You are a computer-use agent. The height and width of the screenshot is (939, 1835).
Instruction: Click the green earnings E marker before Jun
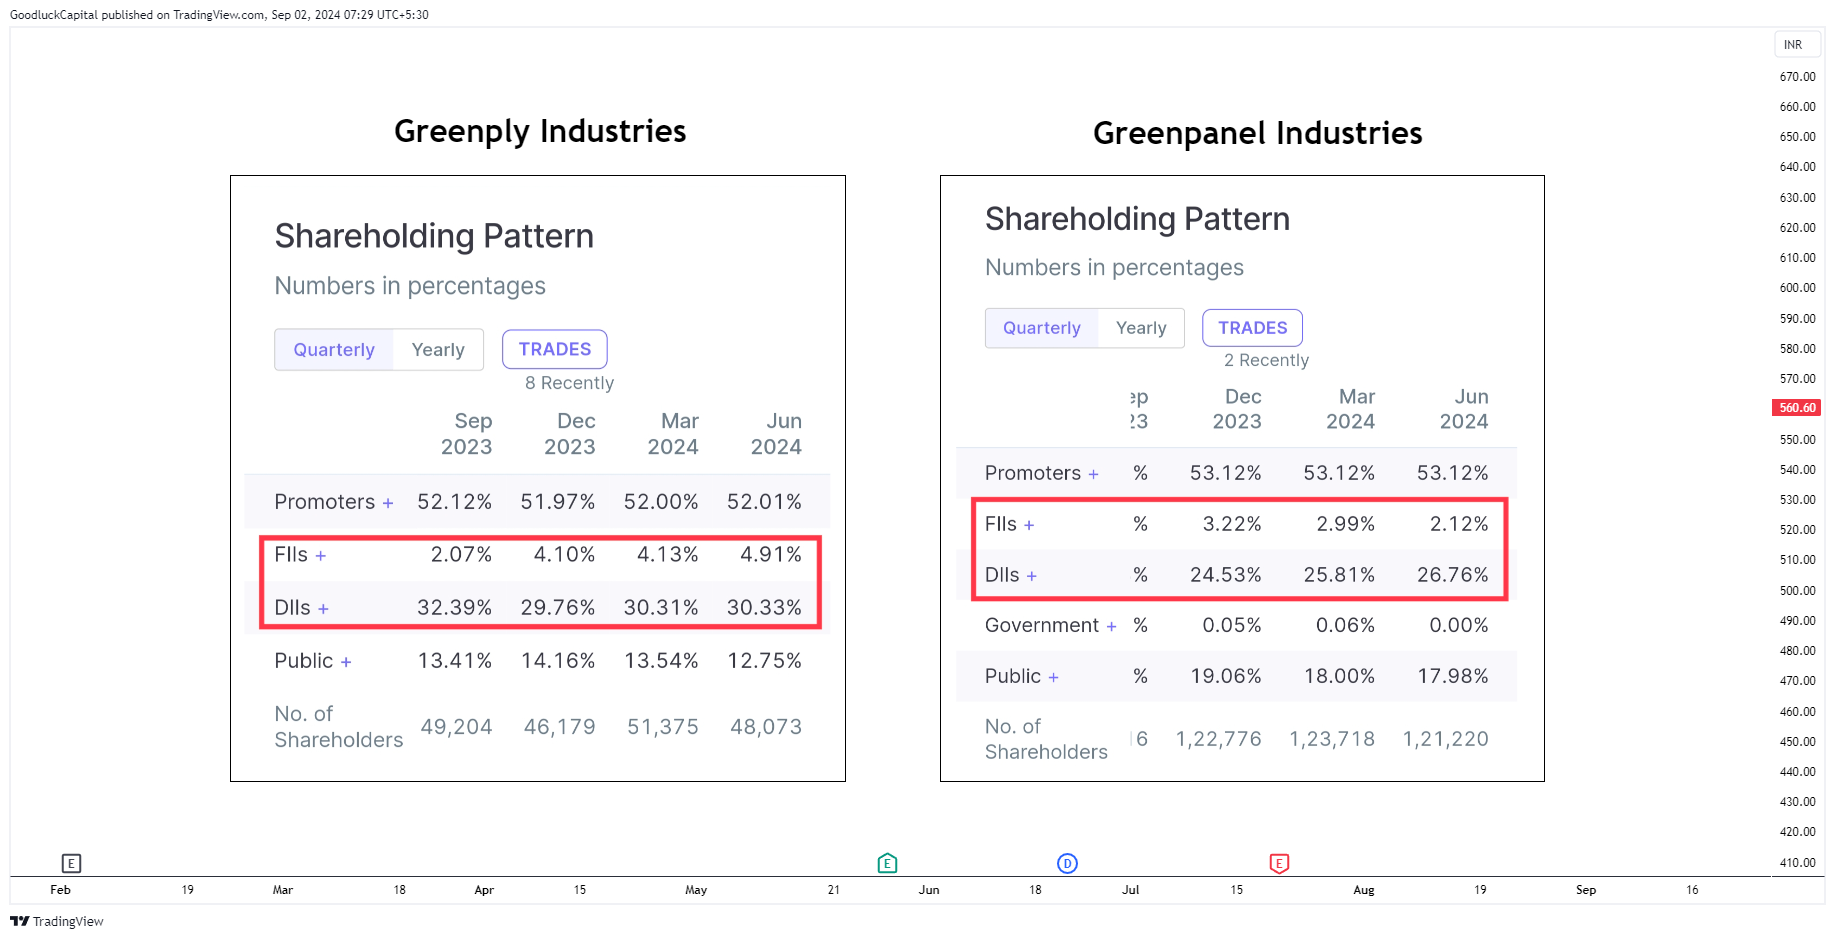887,863
